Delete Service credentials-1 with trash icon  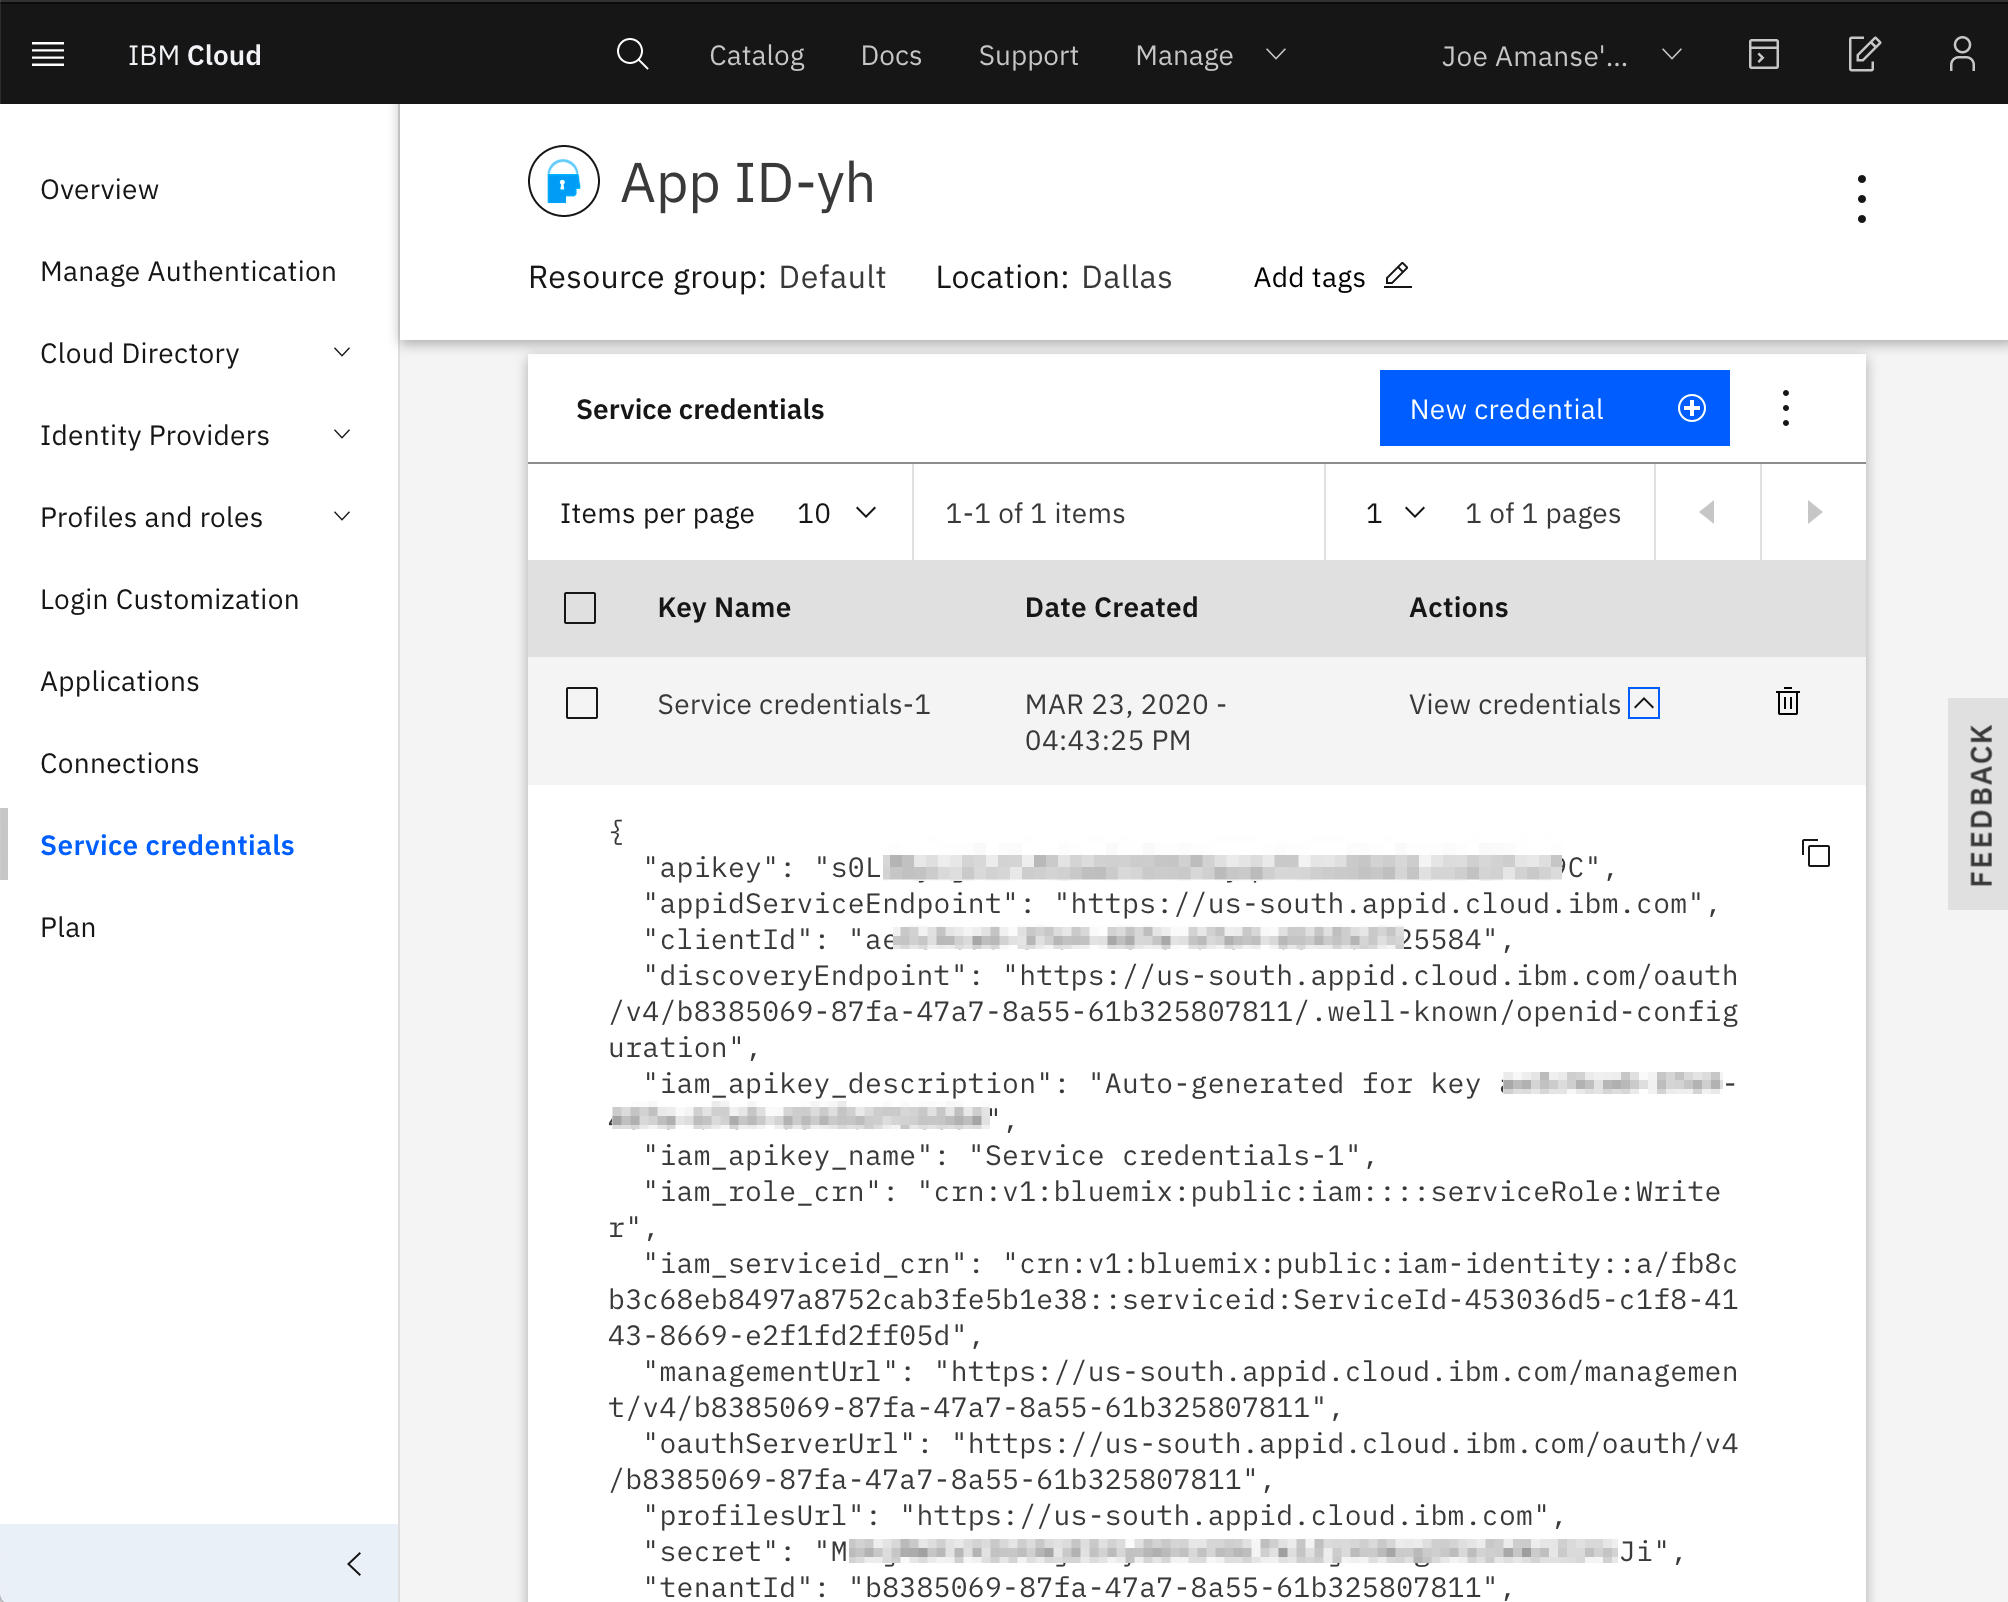click(x=1788, y=702)
